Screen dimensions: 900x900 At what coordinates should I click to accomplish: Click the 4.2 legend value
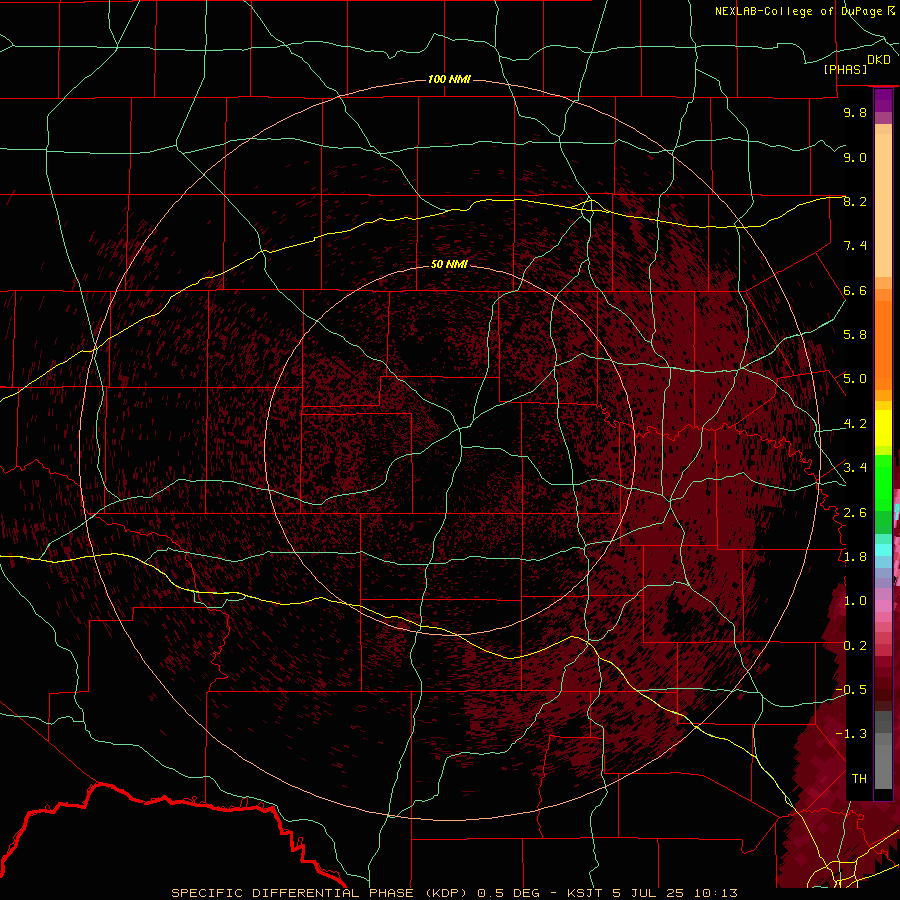pyautogui.click(x=855, y=424)
